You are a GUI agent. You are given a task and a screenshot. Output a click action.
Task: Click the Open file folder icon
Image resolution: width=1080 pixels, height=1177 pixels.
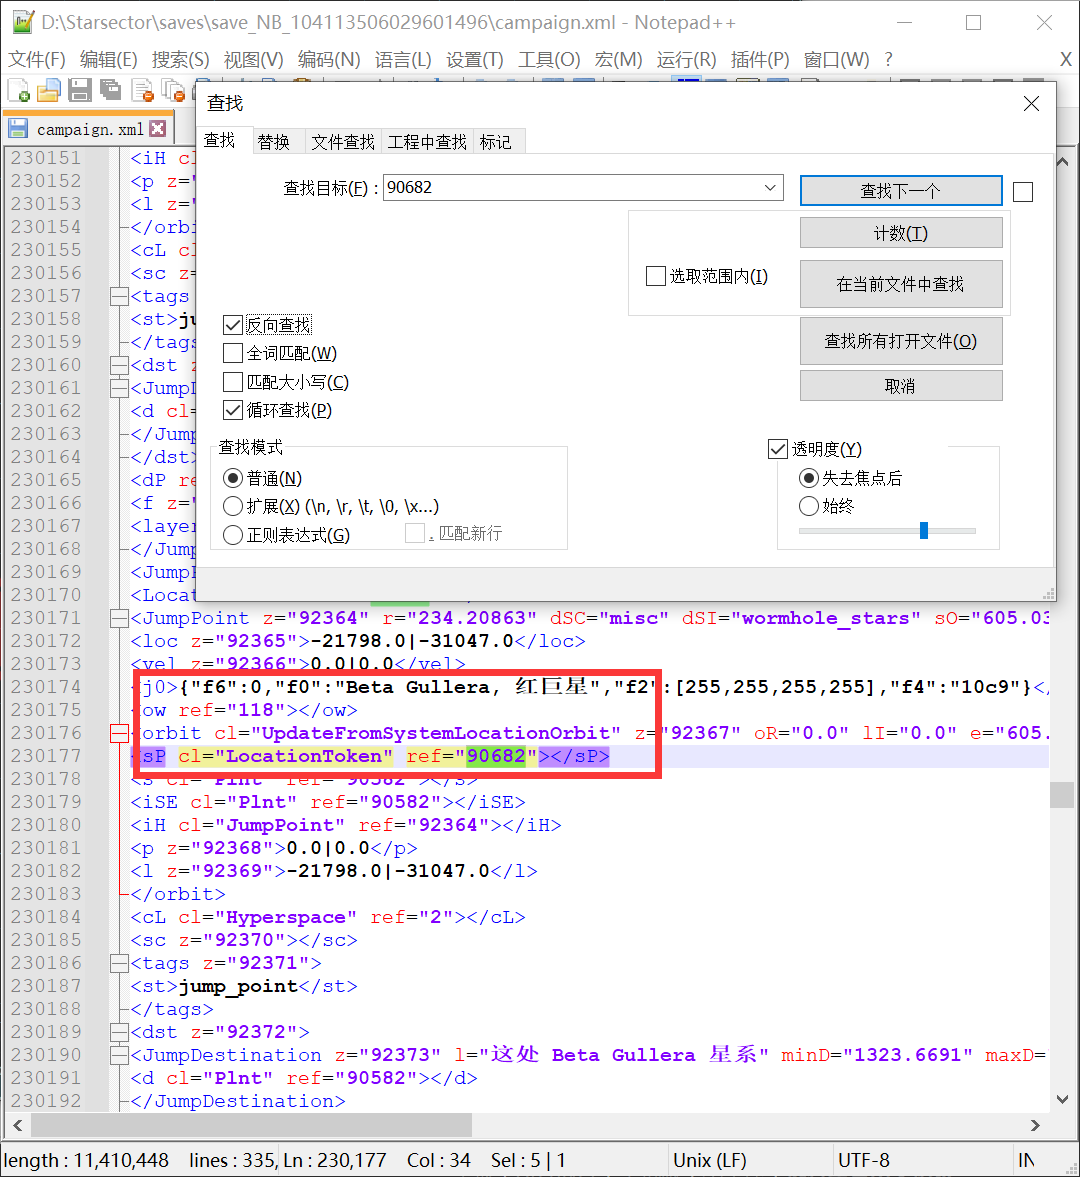tap(49, 91)
